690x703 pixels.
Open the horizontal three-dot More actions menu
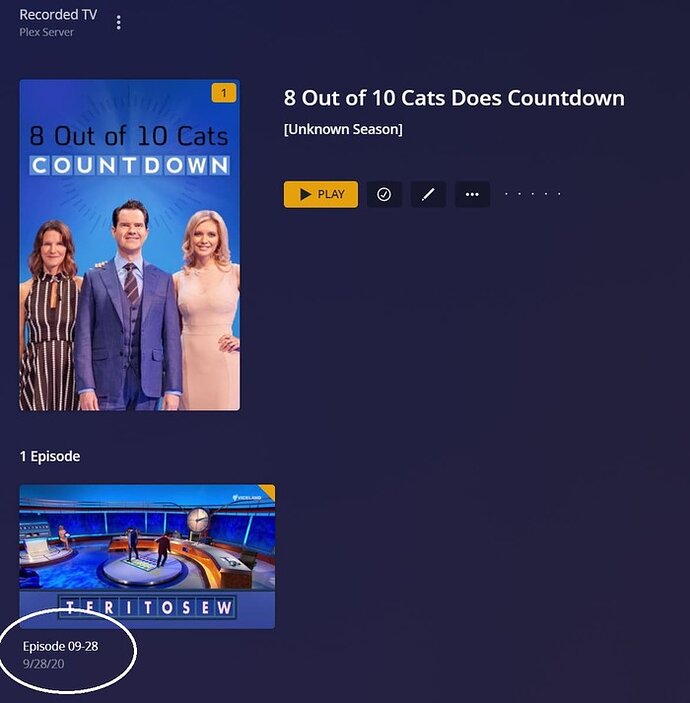tap(472, 194)
